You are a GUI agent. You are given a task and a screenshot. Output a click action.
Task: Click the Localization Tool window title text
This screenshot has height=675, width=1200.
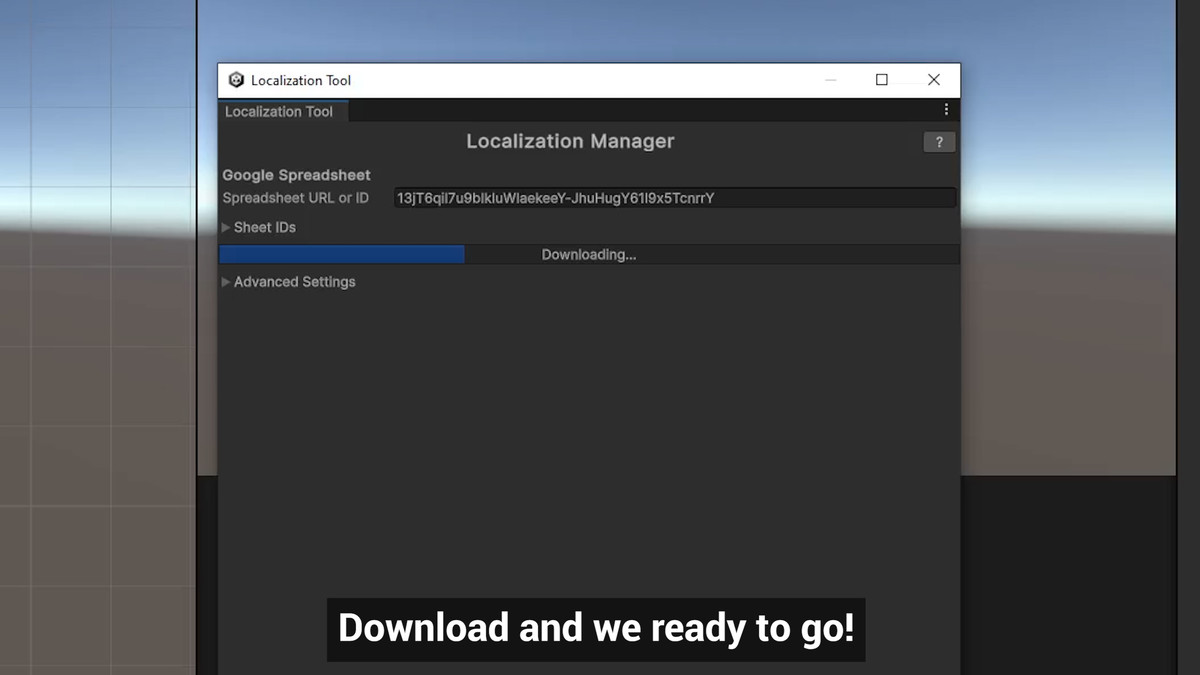(x=301, y=80)
